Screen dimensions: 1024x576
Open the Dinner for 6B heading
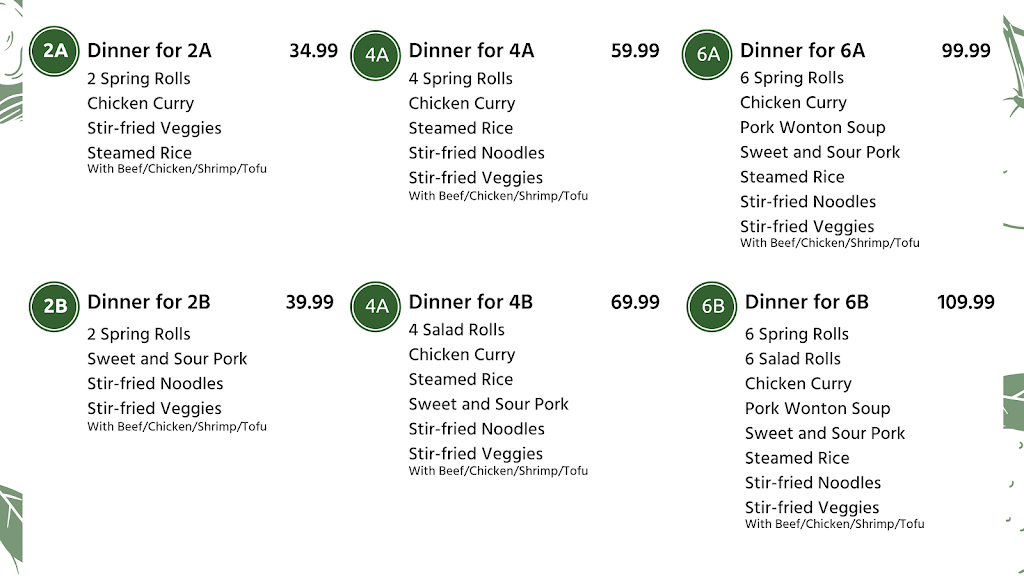[807, 302]
